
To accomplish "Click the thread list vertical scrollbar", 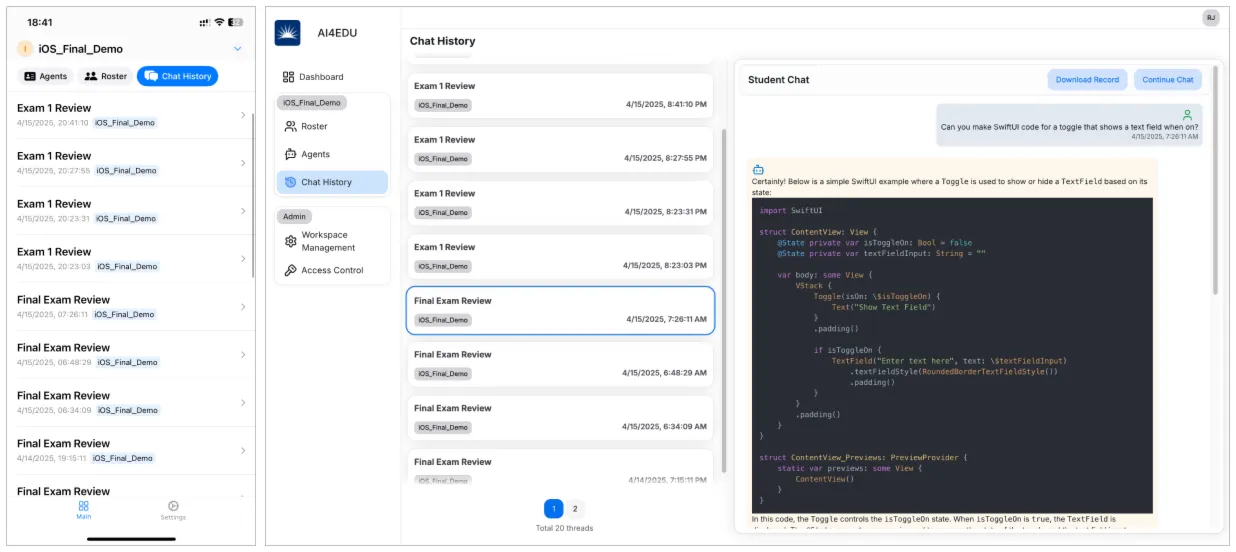I will coord(724,300).
